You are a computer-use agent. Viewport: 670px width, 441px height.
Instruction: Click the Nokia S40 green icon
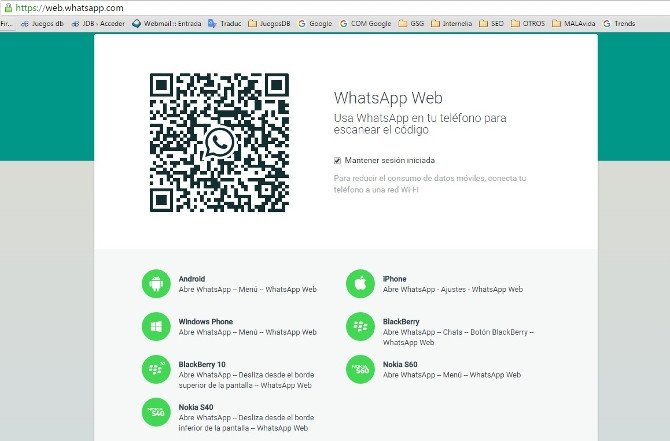(156, 412)
